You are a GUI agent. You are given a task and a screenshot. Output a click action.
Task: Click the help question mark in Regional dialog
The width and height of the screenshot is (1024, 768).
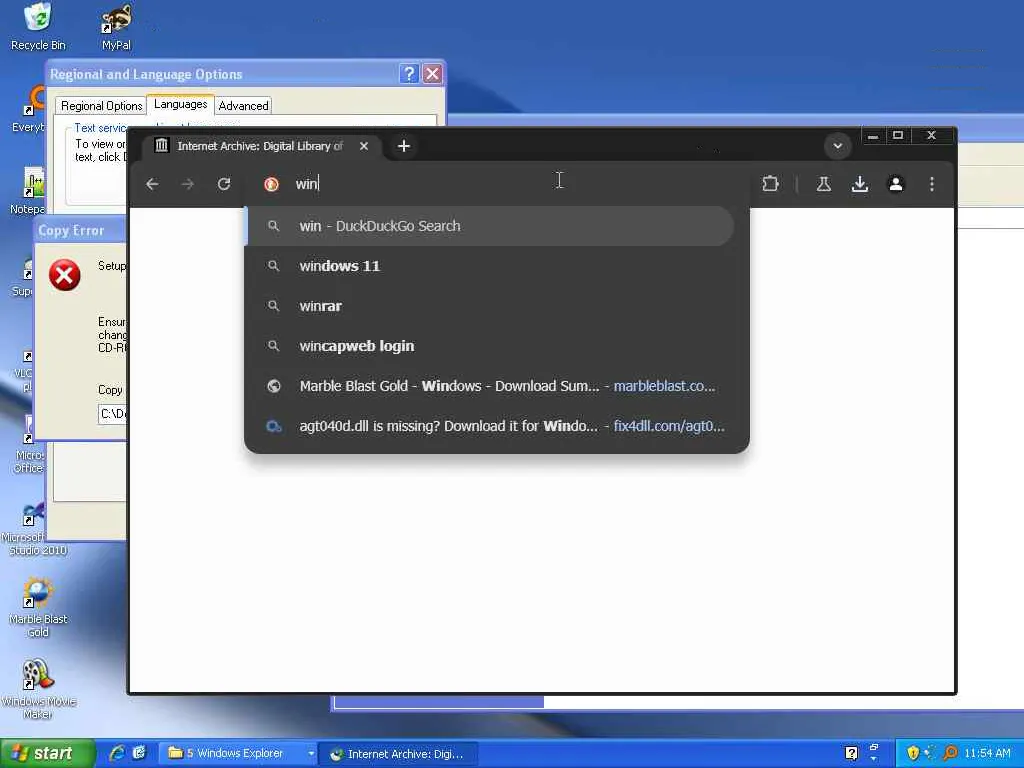[409, 74]
